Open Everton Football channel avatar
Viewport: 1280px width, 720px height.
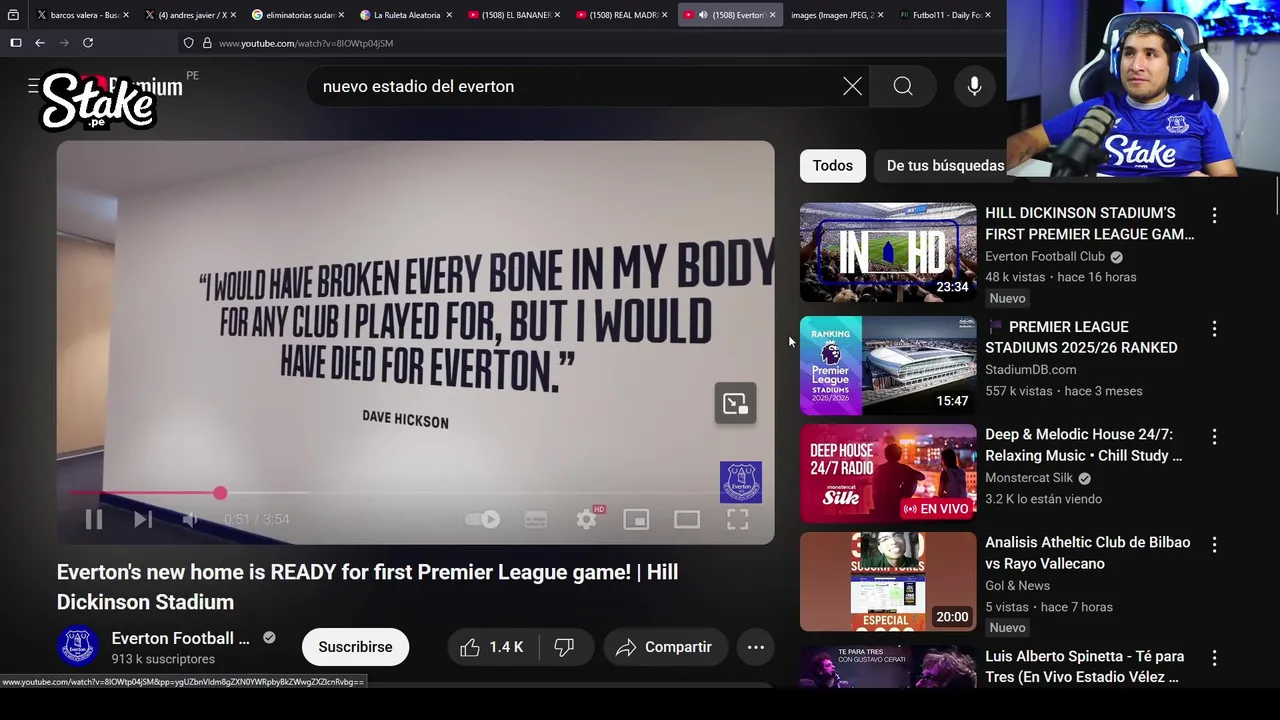tap(77, 646)
